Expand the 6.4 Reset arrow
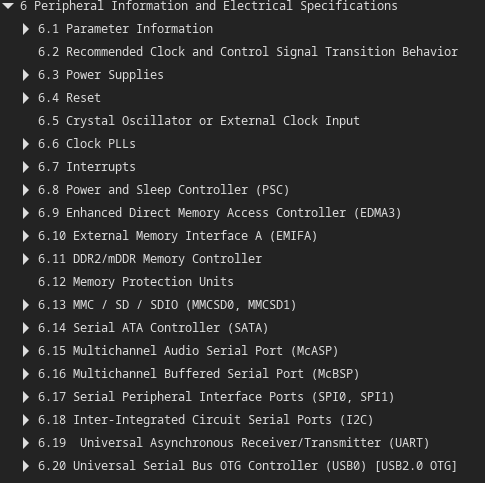 [x=26, y=98]
